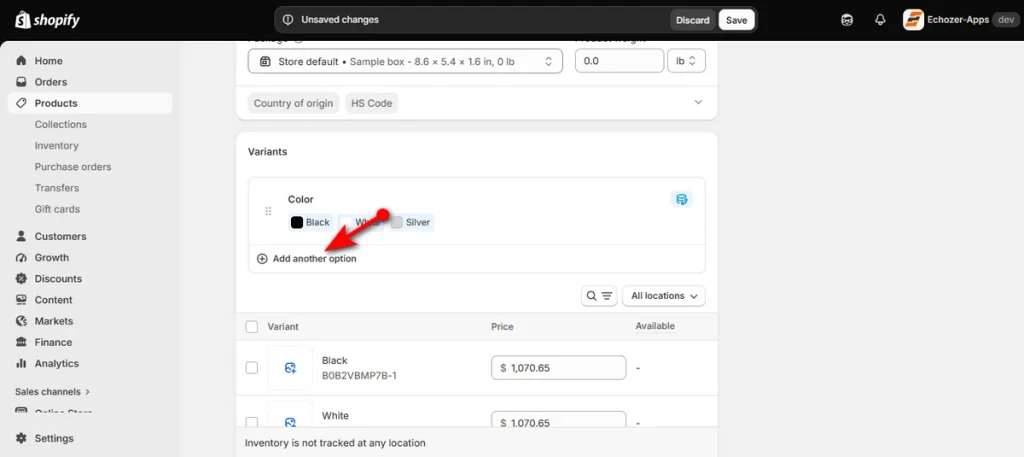1024x457 pixels.
Task: Click the Discounts badge icon
Action: [22, 279]
